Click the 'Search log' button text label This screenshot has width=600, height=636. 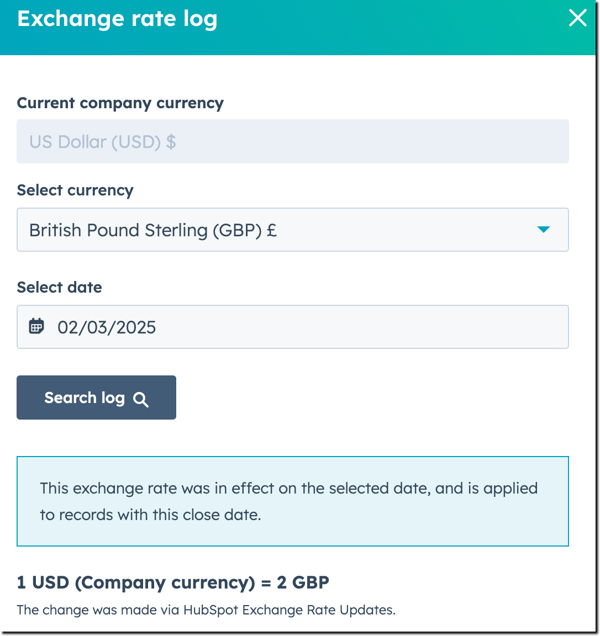click(x=84, y=398)
